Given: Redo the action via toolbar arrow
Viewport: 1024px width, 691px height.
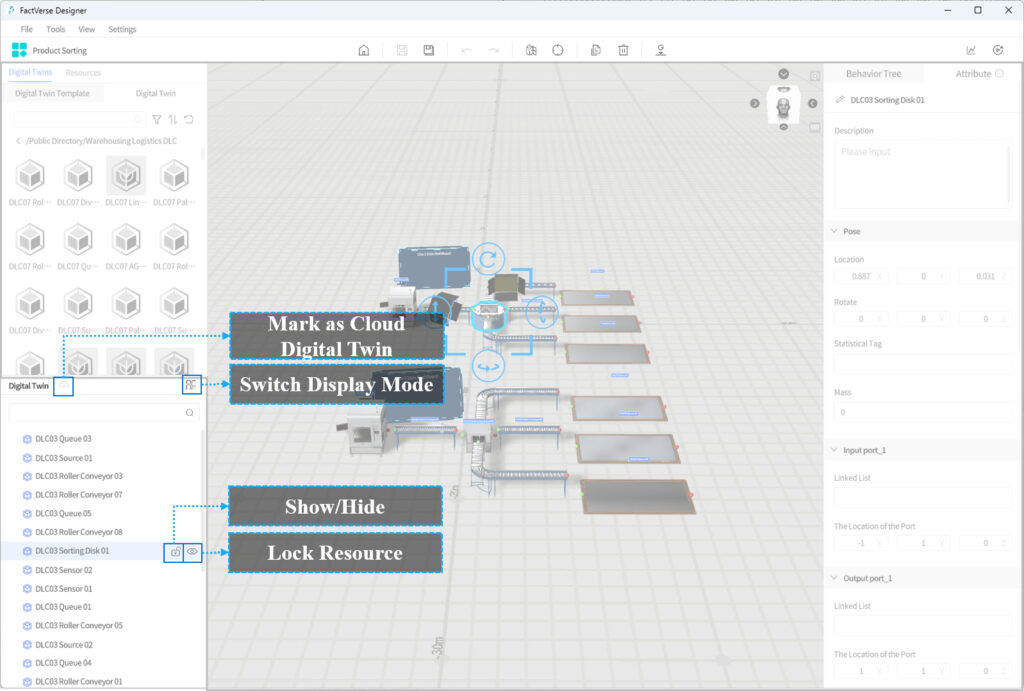Looking at the screenshot, I should pyautogui.click(x=494, y=50).
